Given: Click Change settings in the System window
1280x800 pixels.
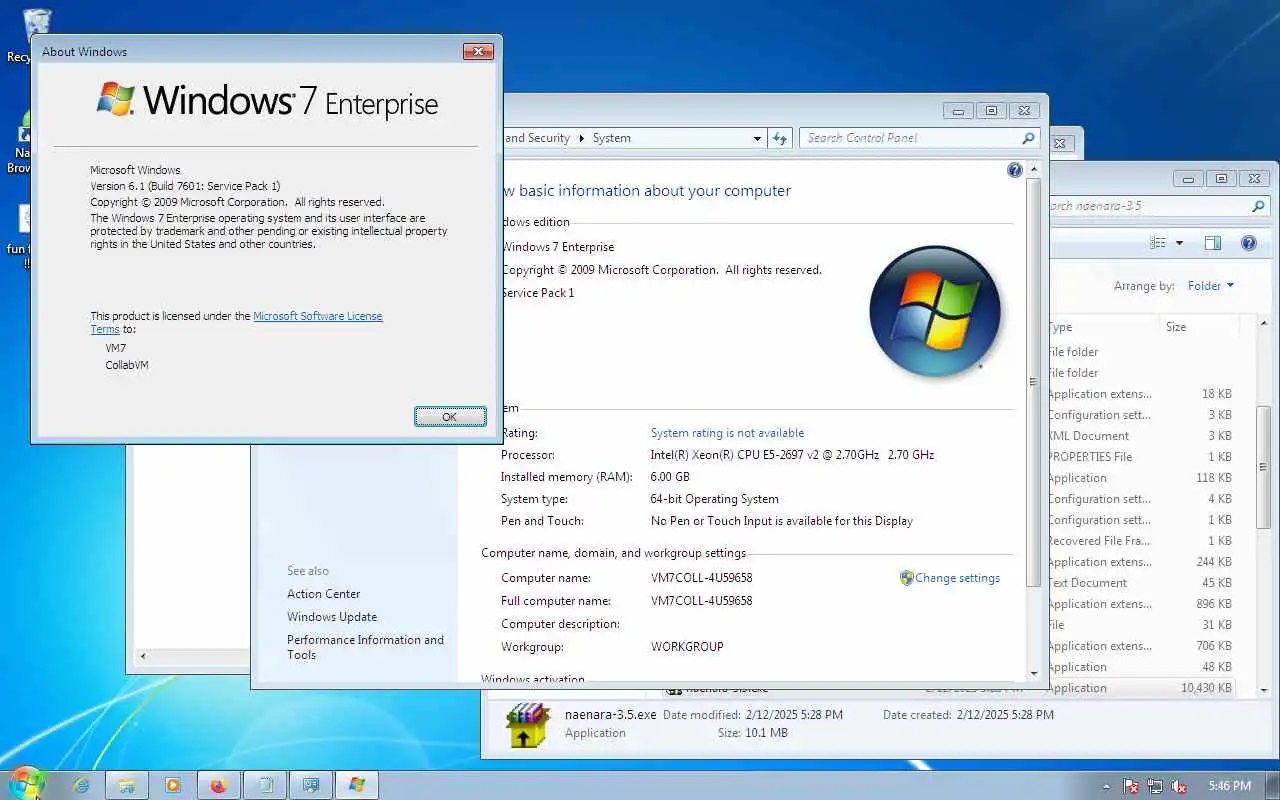Looking at the screenshot, I should (x=957, y=578).
